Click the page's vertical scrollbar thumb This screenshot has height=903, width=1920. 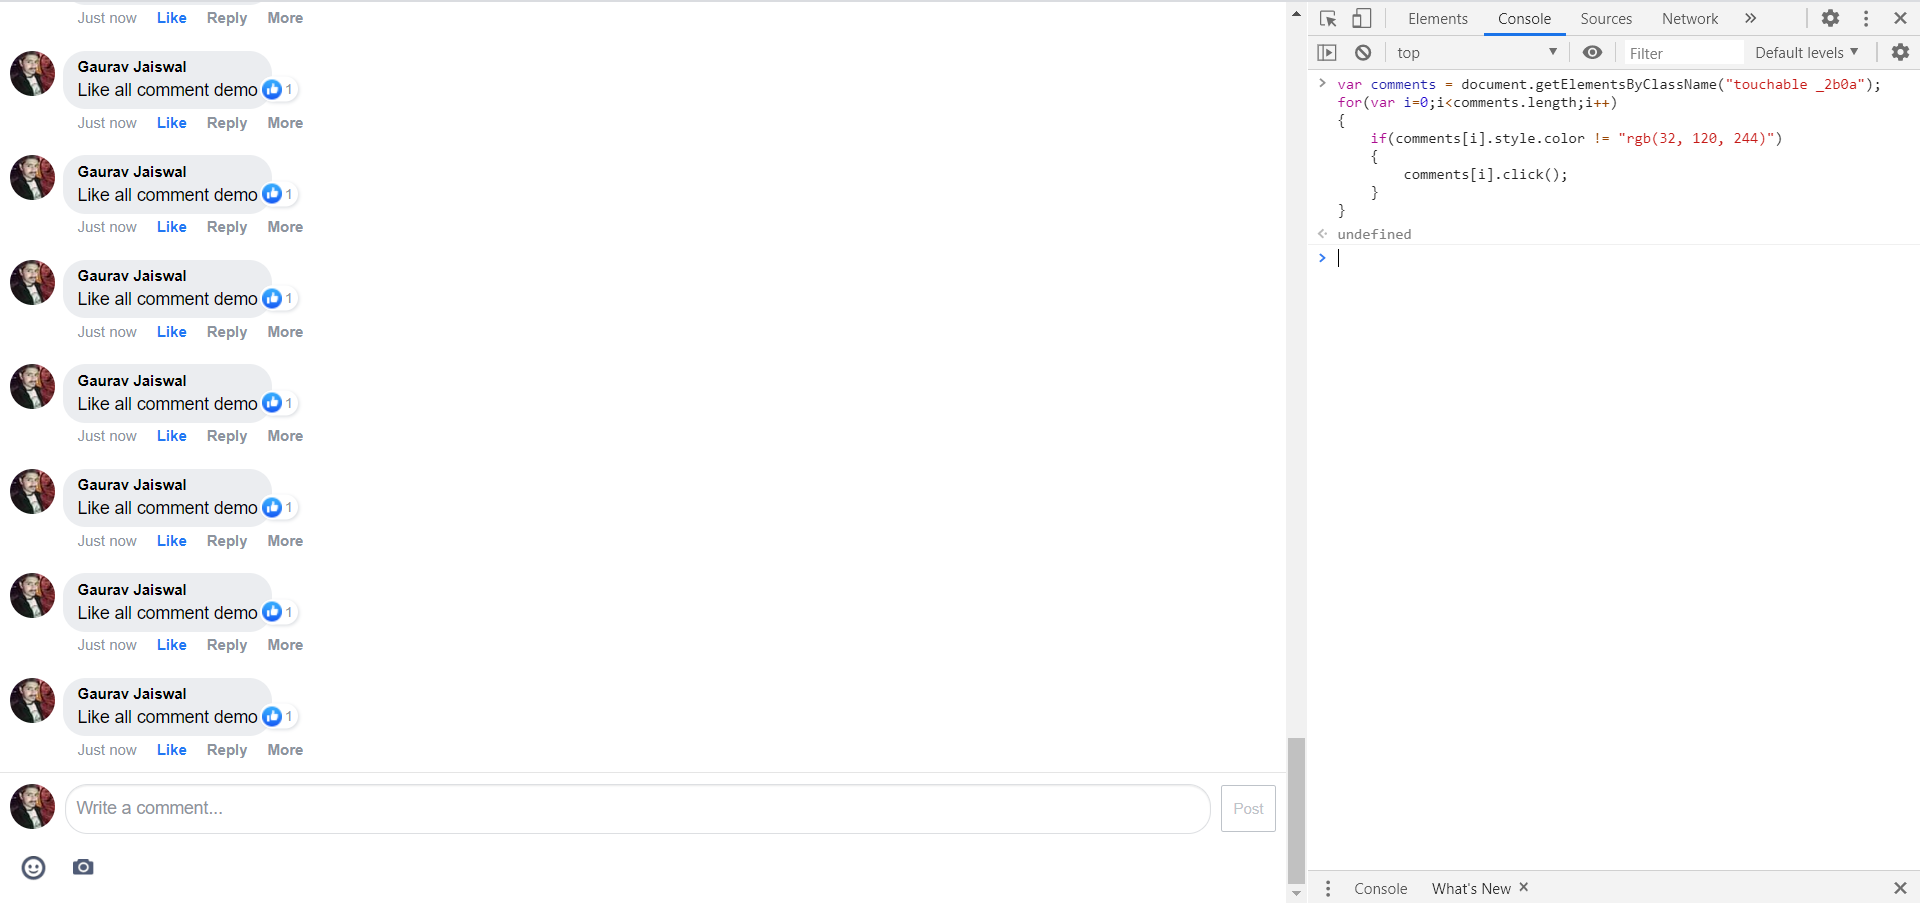tap(1296, 811)
